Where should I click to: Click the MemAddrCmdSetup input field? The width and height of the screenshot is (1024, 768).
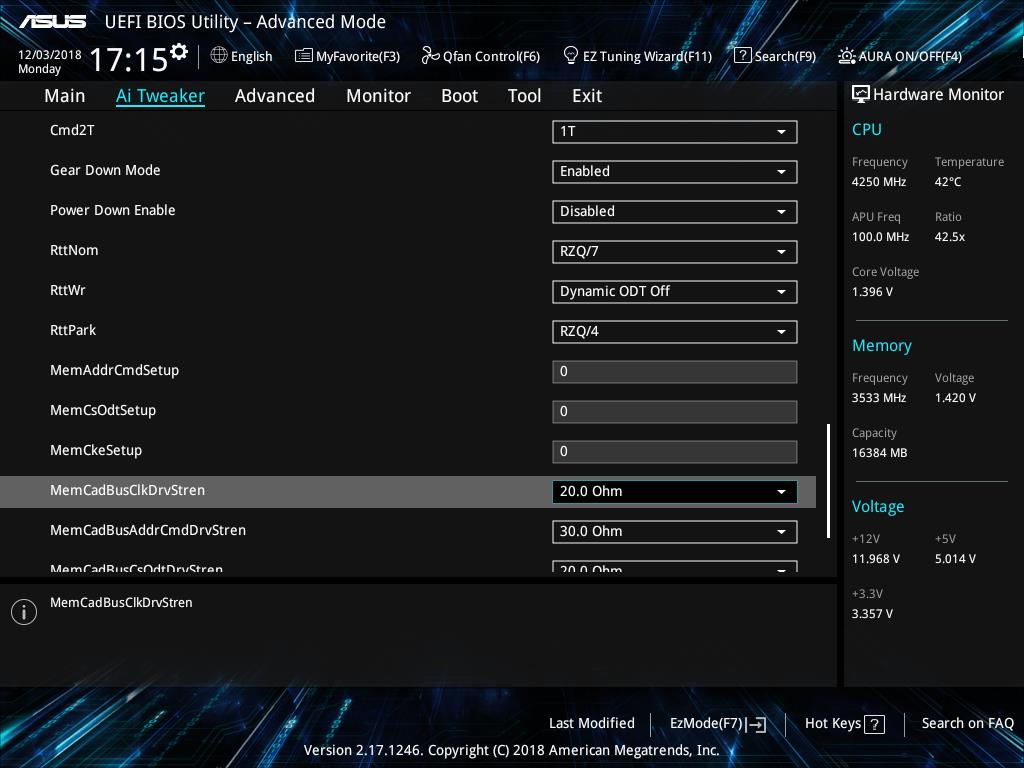675,372
